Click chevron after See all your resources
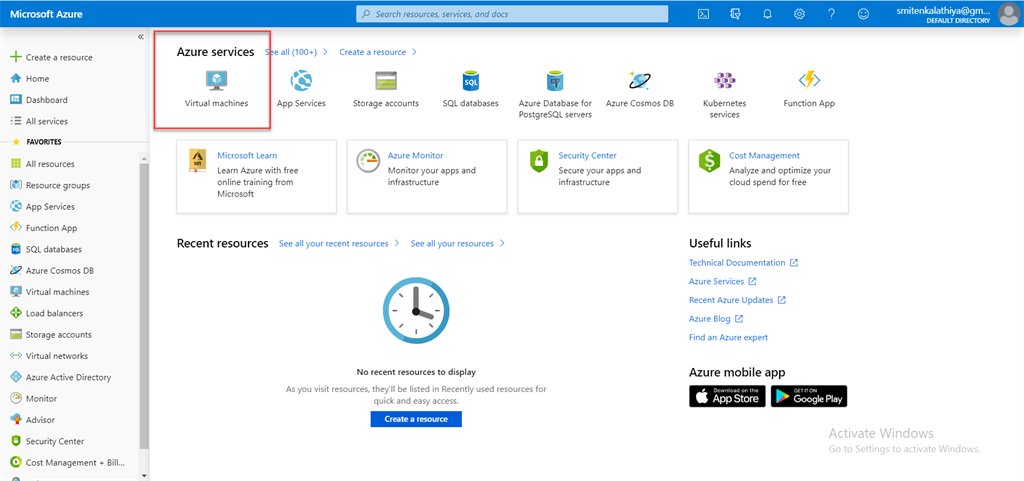The image size is (1024, 481). [x=502, y=243]
